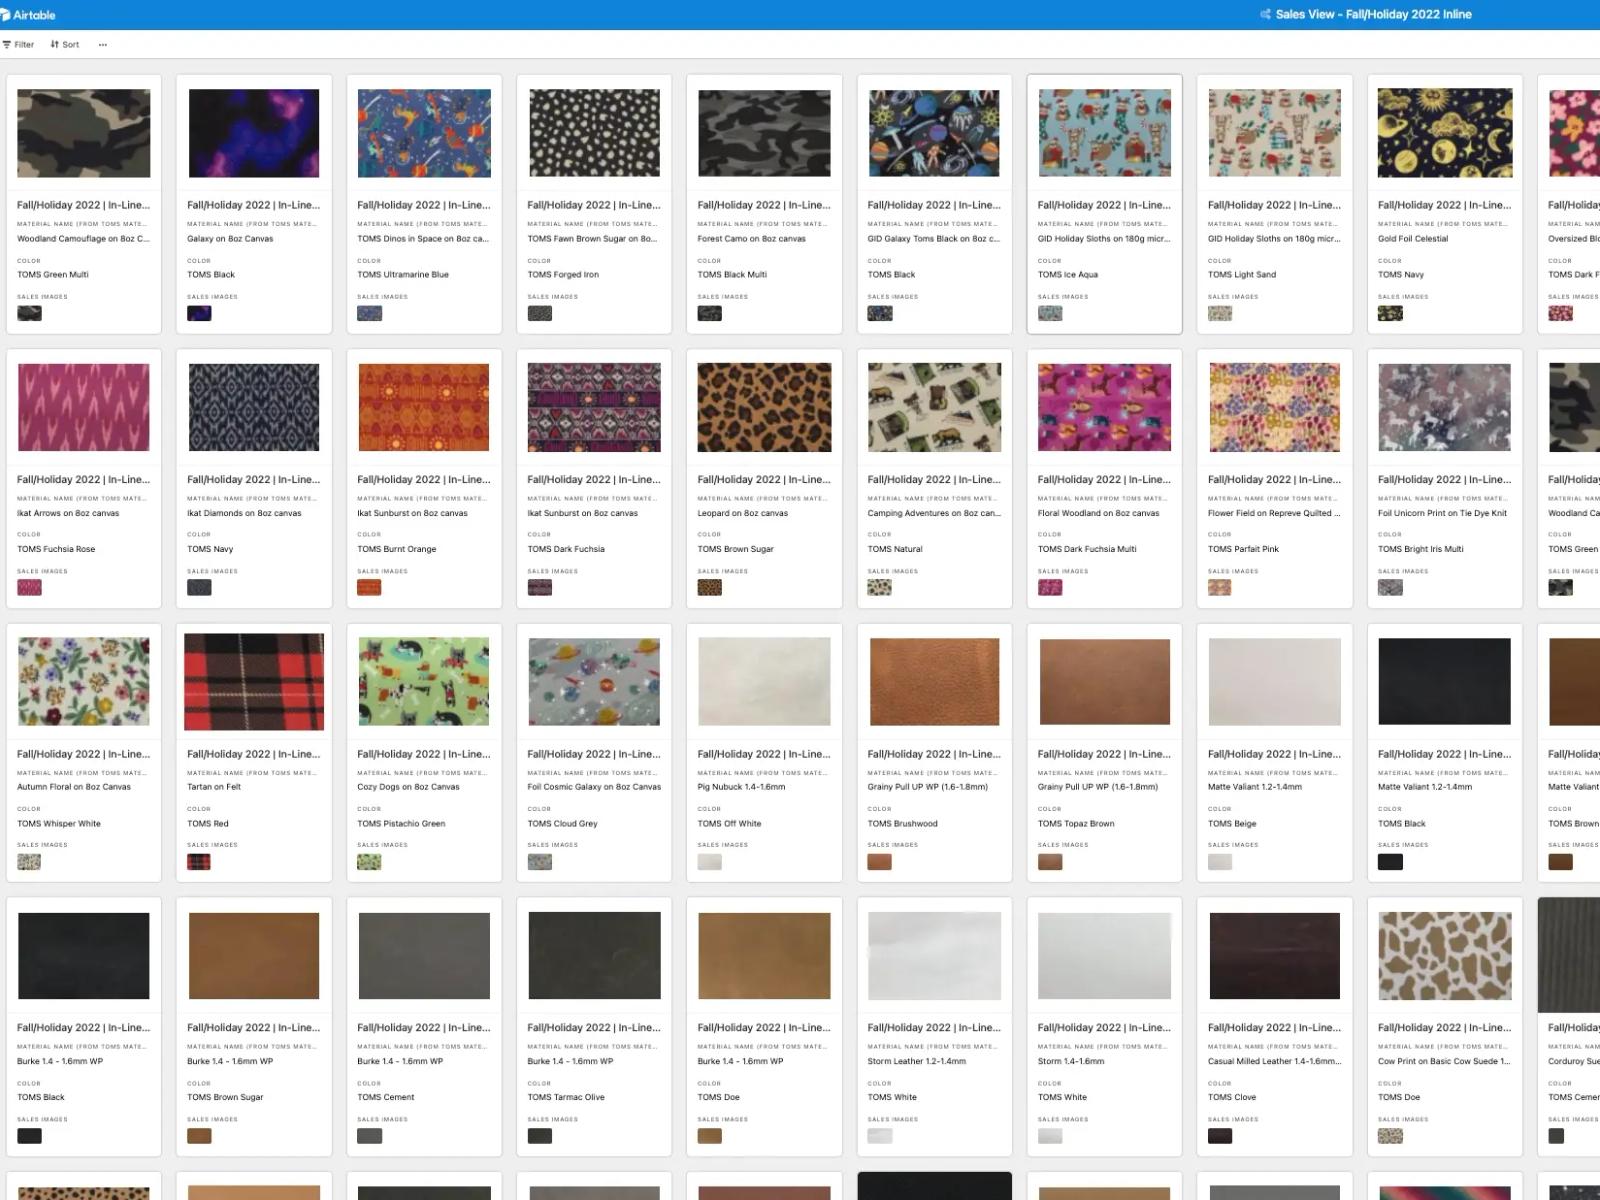The height and width of the screenshot is (1200, 1600).
Task: Open the Ikat Diamonds main image
Action: pyautogui.click(x=254, y=407)
